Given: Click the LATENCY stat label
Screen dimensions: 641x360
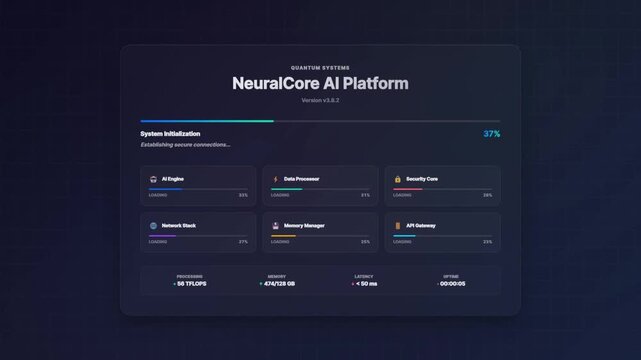Looking at the screenshot, I should tap(364, 277).
